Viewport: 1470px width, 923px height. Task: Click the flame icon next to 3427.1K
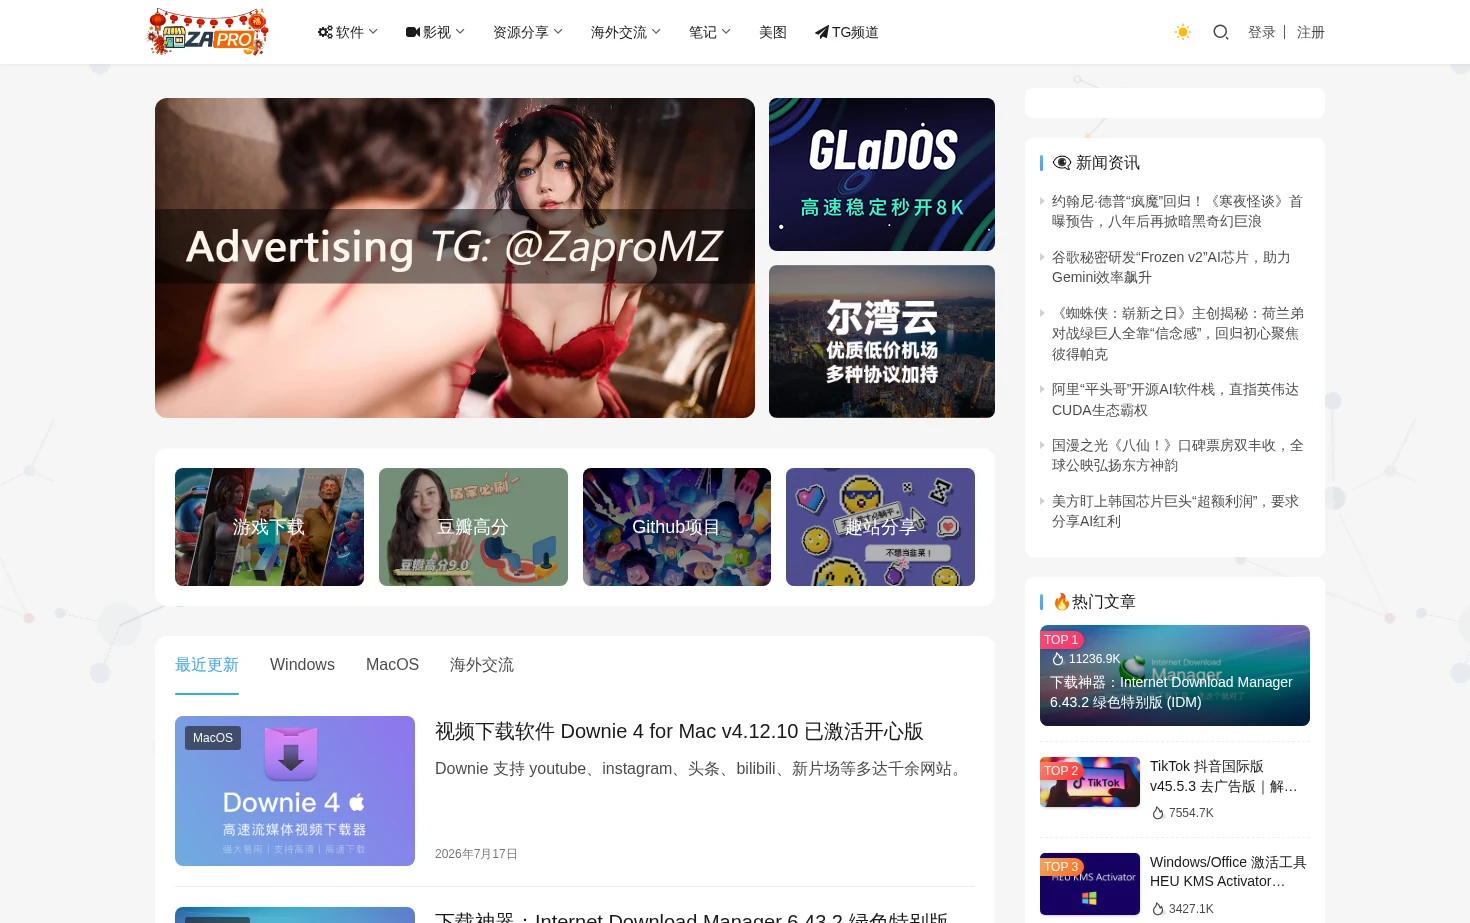tap(1158, 909)
